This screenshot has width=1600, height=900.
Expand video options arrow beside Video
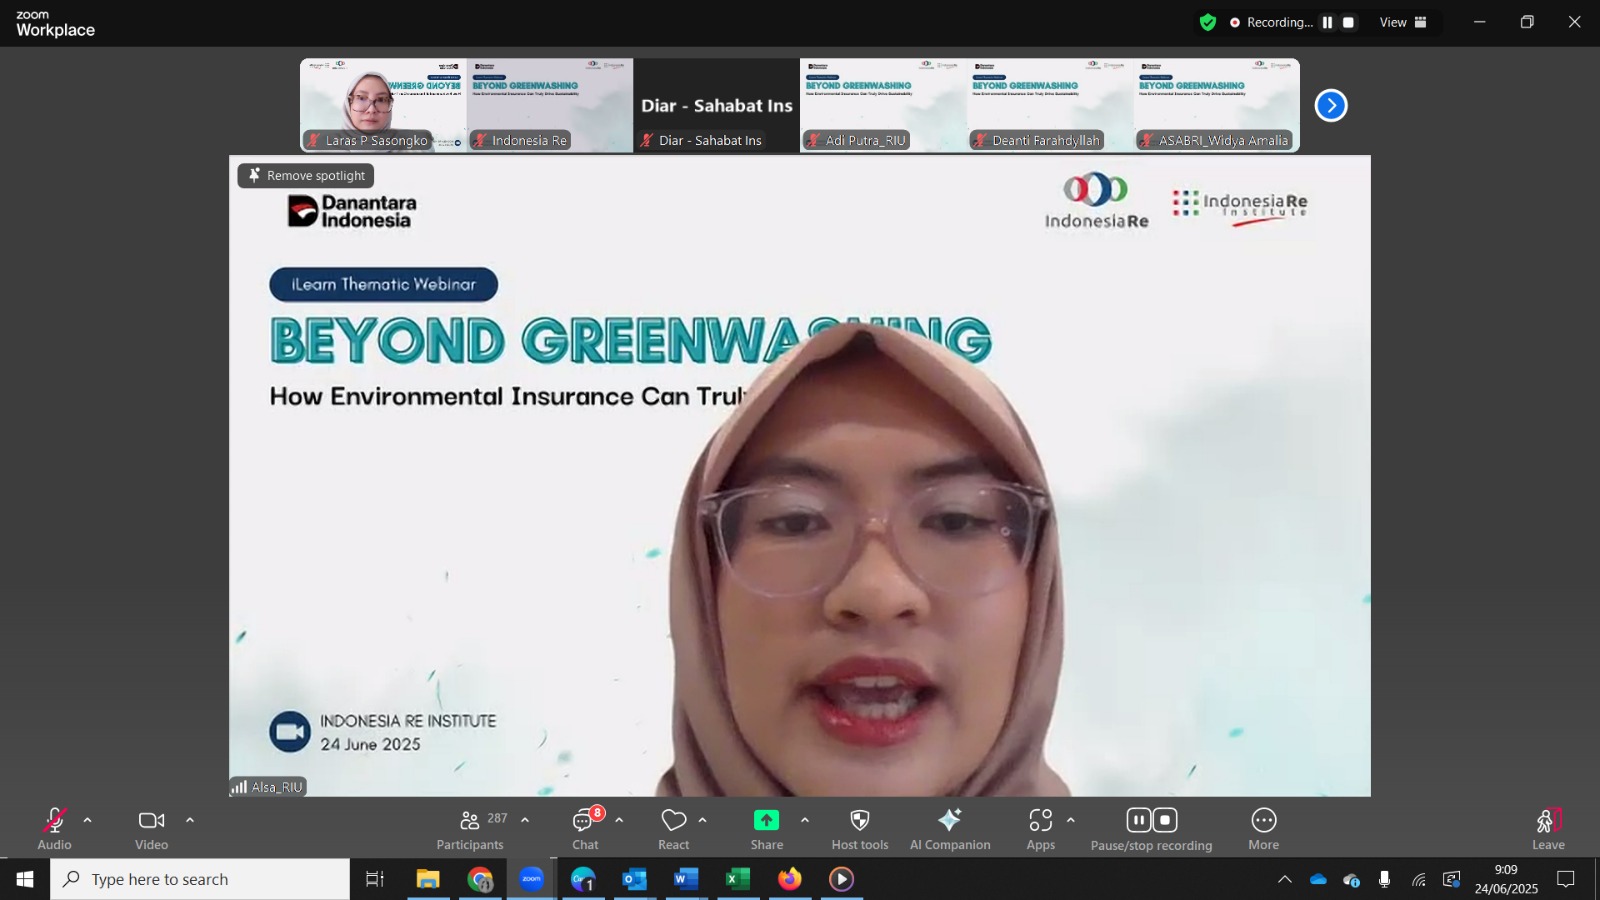[x=190, y=820]
